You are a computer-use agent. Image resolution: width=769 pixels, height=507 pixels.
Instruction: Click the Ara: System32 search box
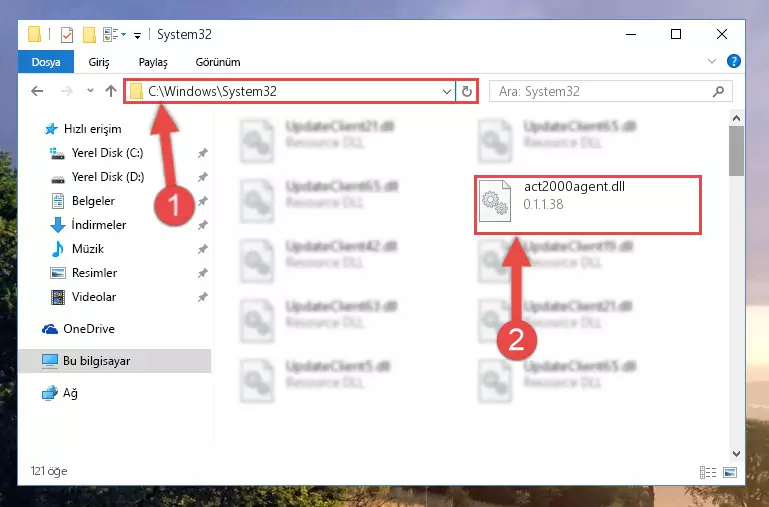click(x=611, y=92)
